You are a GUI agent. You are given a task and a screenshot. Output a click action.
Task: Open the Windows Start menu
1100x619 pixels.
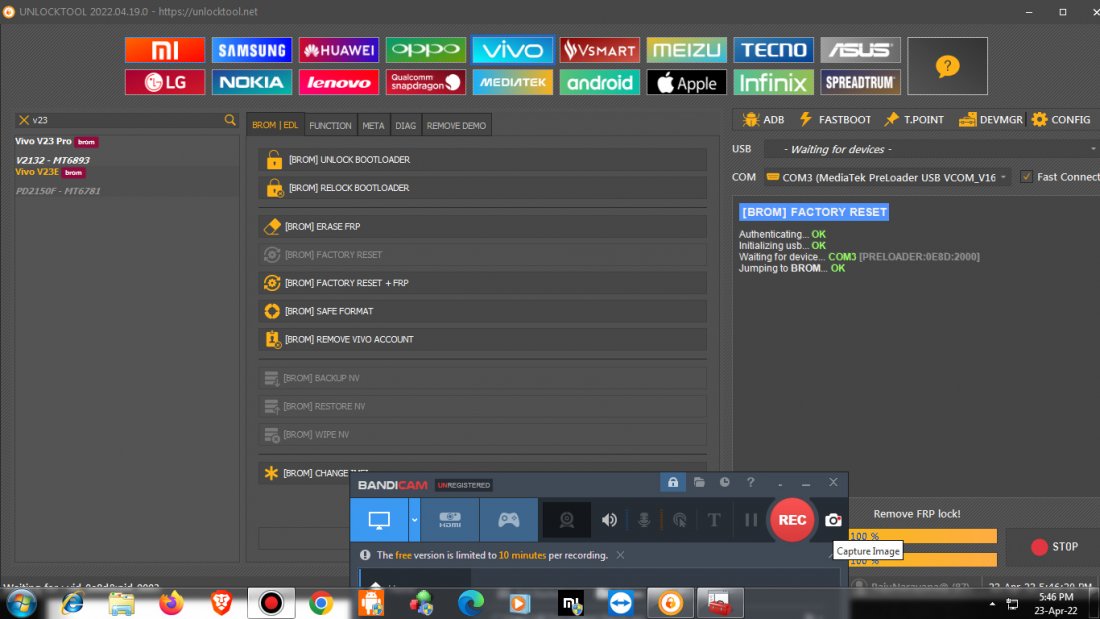pyautogui.click(x=22, y=603)
